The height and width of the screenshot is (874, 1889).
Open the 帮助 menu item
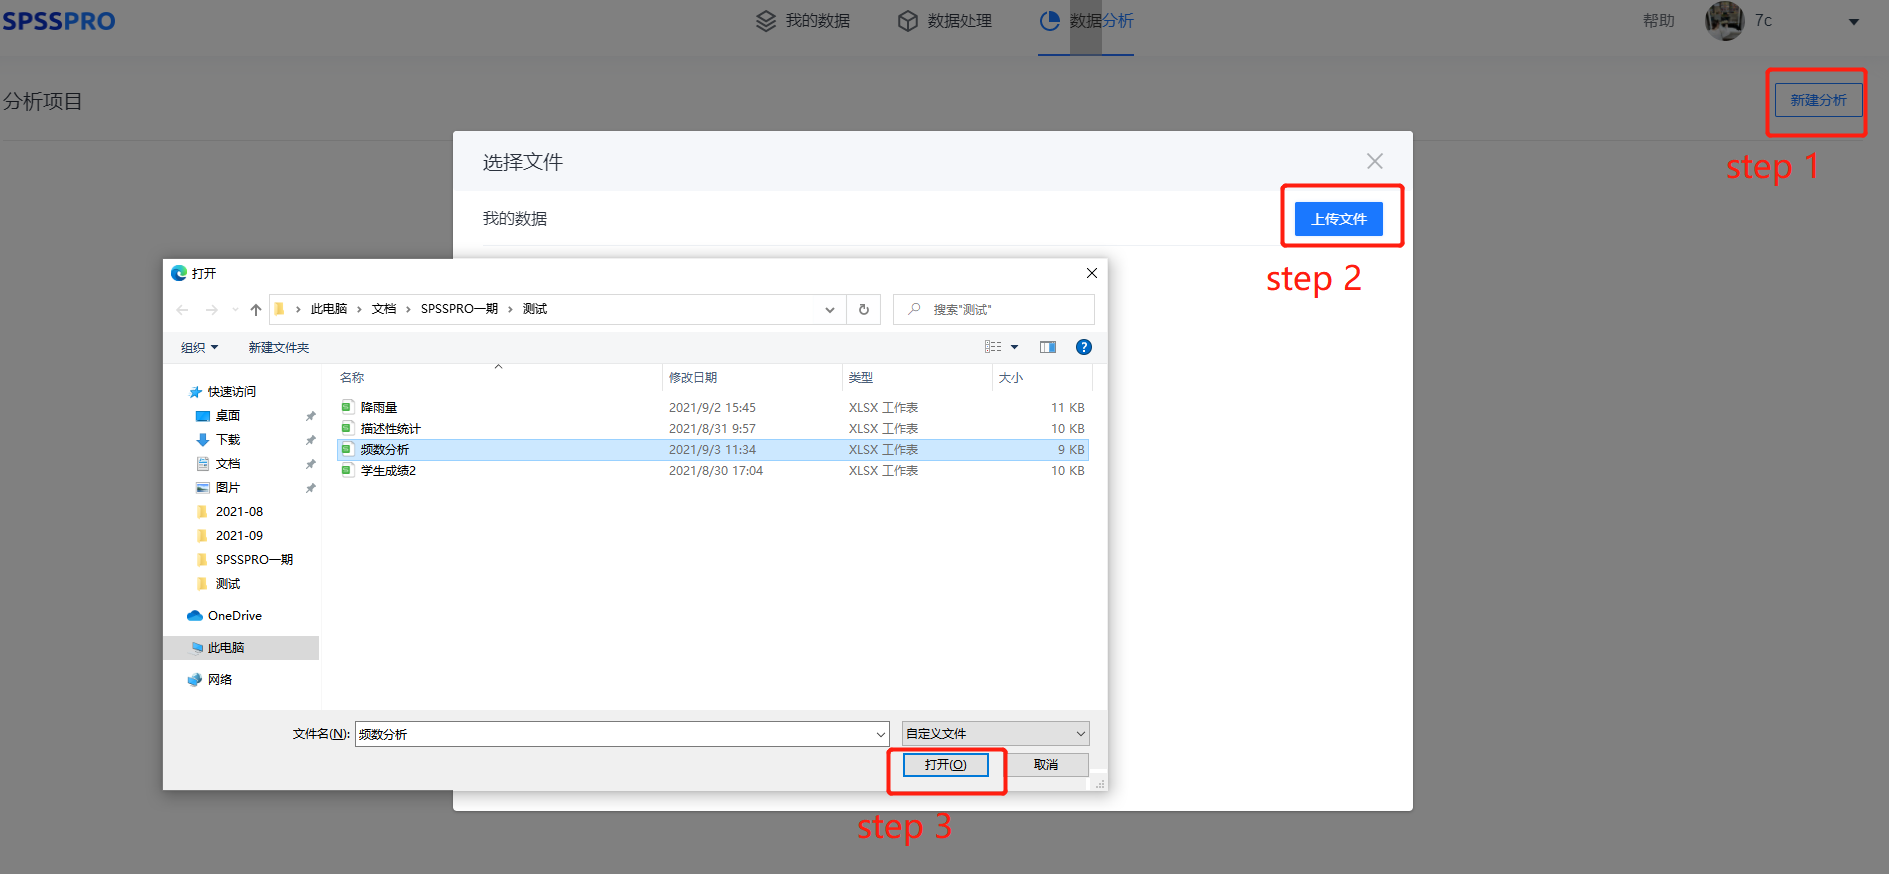point(1658,21)
